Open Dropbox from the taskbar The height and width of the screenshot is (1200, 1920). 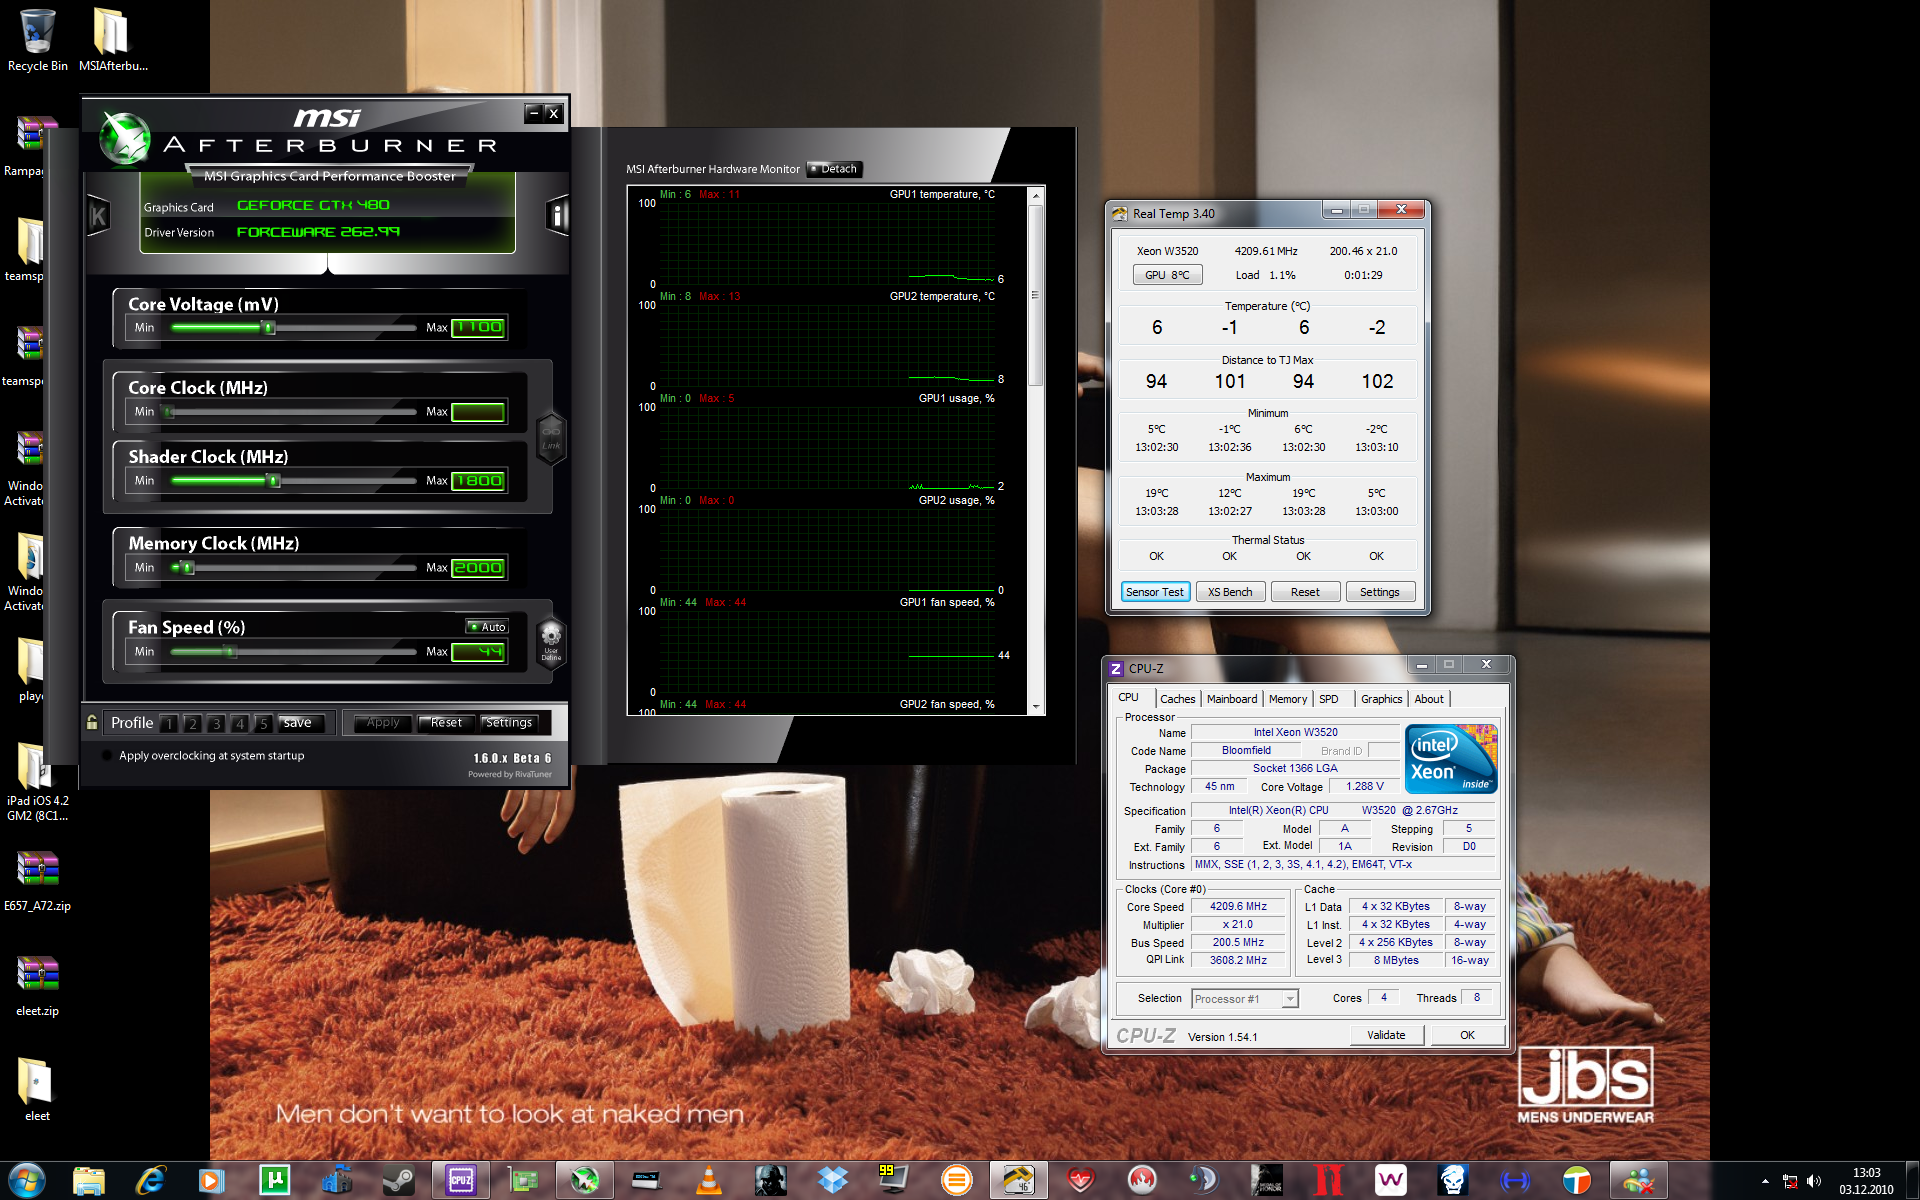832,1181
